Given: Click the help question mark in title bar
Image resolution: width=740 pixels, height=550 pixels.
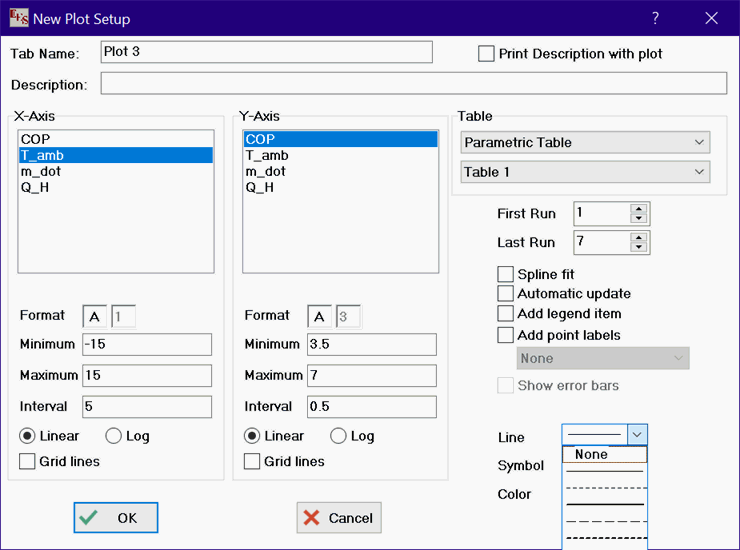Looking at the screenshot, I should [x=655, y=19].
